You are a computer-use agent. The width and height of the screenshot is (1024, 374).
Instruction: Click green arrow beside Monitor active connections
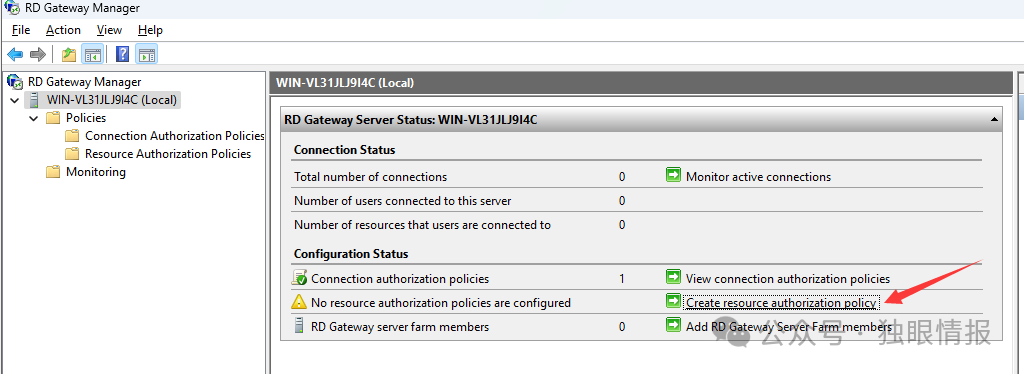point(673,176)
